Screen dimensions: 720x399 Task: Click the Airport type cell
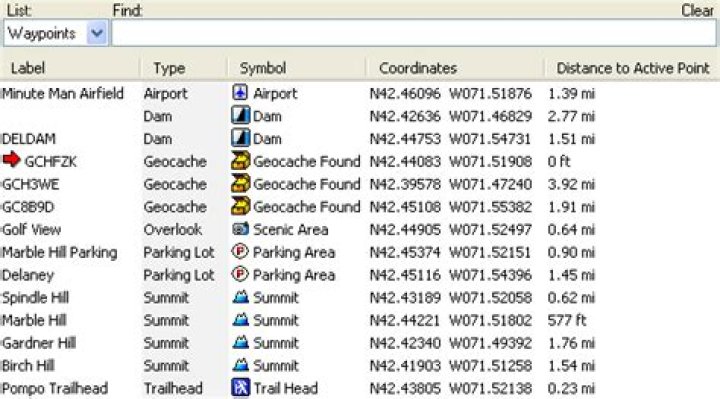165,94
